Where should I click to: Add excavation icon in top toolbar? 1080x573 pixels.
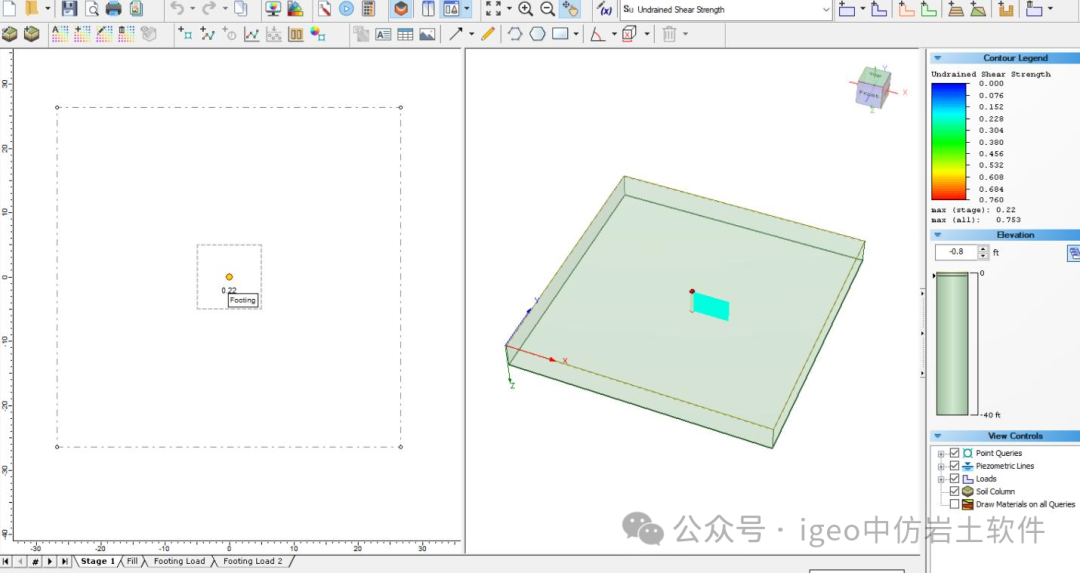click(1006, 9)
